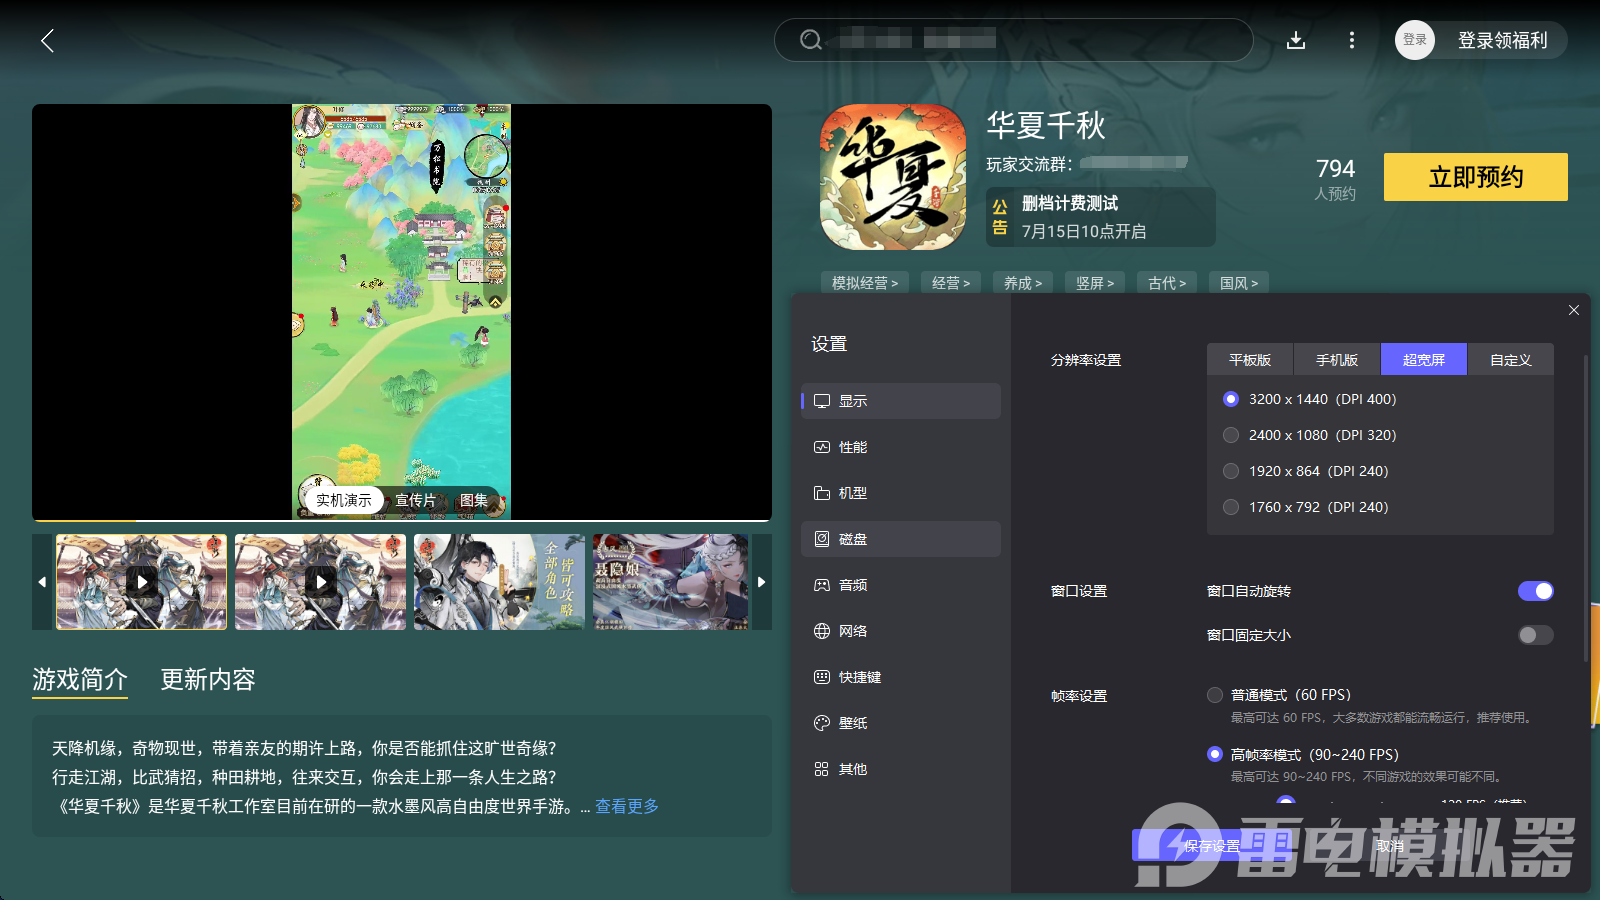Switch to 超宽屏 resolution tab
1600x900 pixels.
pyautogui.click(x=1424, y=360)
